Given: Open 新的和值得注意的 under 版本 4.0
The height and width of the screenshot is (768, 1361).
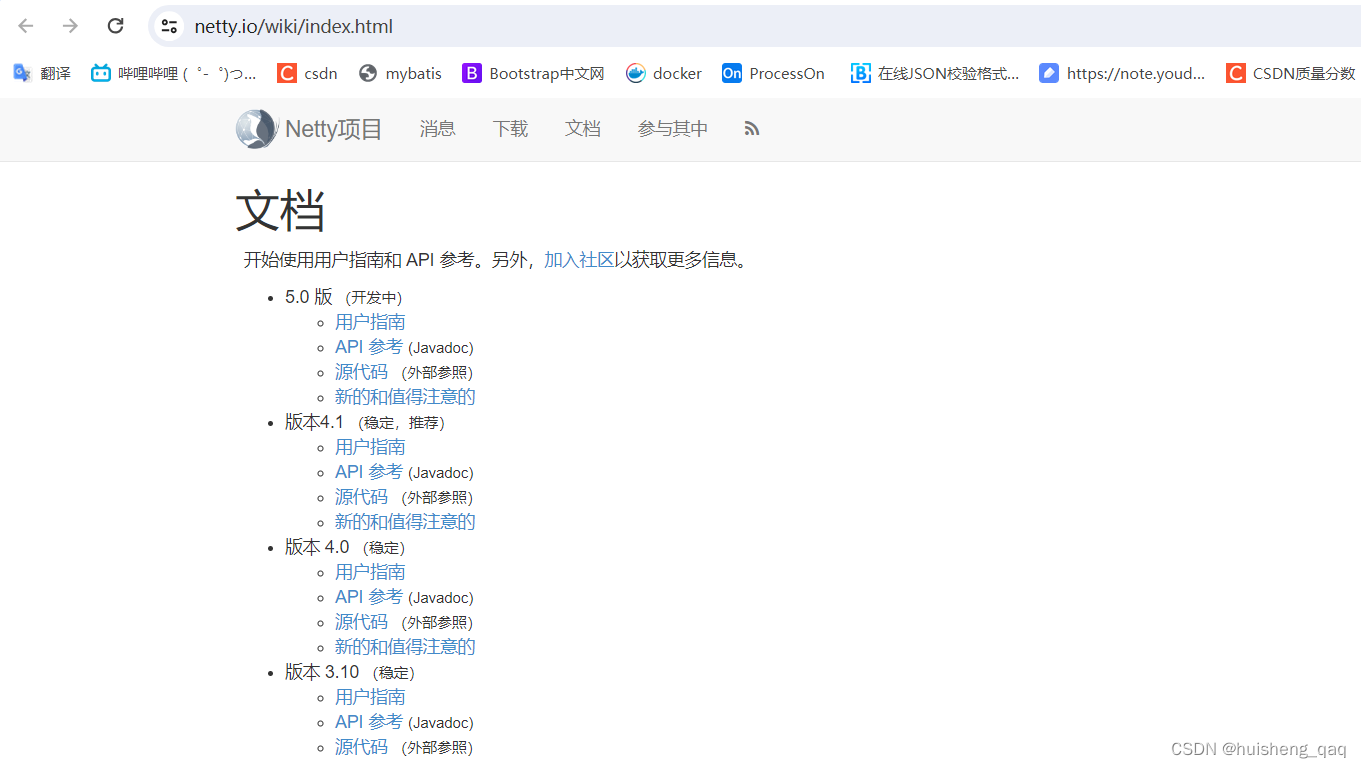Looking at the screenshot, I should click(405, 647).
